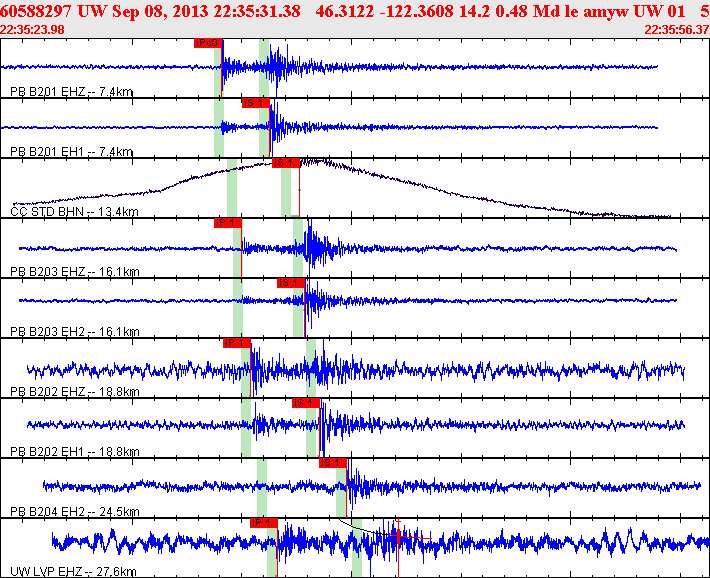Viewport: 710px width, 578px height.
Task: Select the UW LVP EHZ 27.6km channel label
Action: 72,572
